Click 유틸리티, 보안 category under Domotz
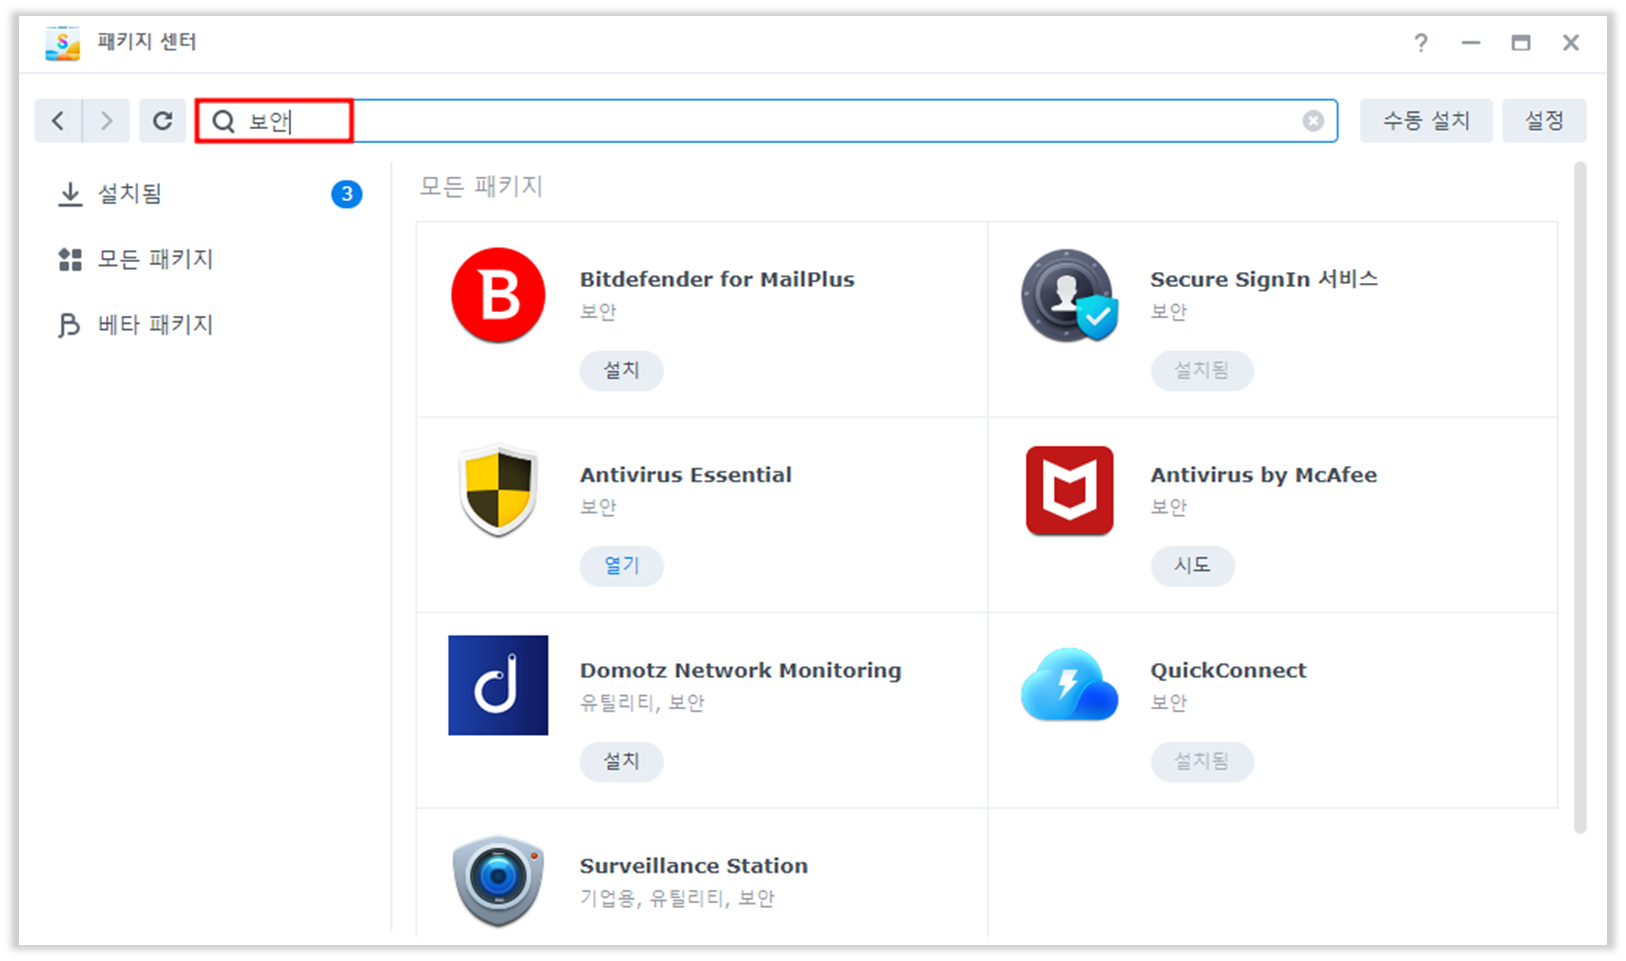The width and height of the screenshot is (1626, 961). (x=642, y=703)
